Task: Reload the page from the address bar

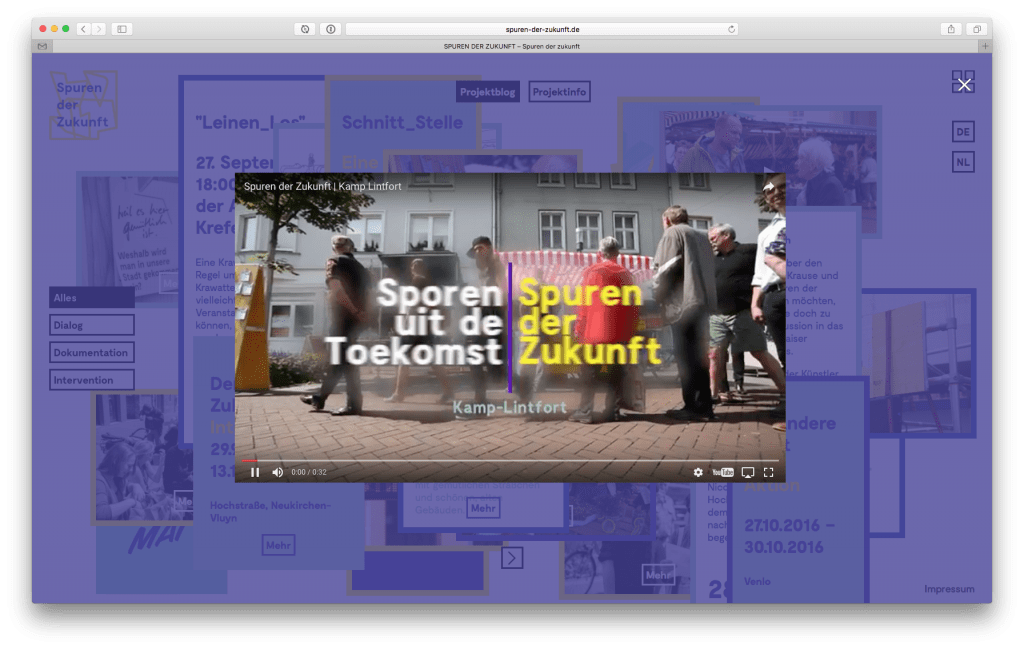Action: pos(731,29)
